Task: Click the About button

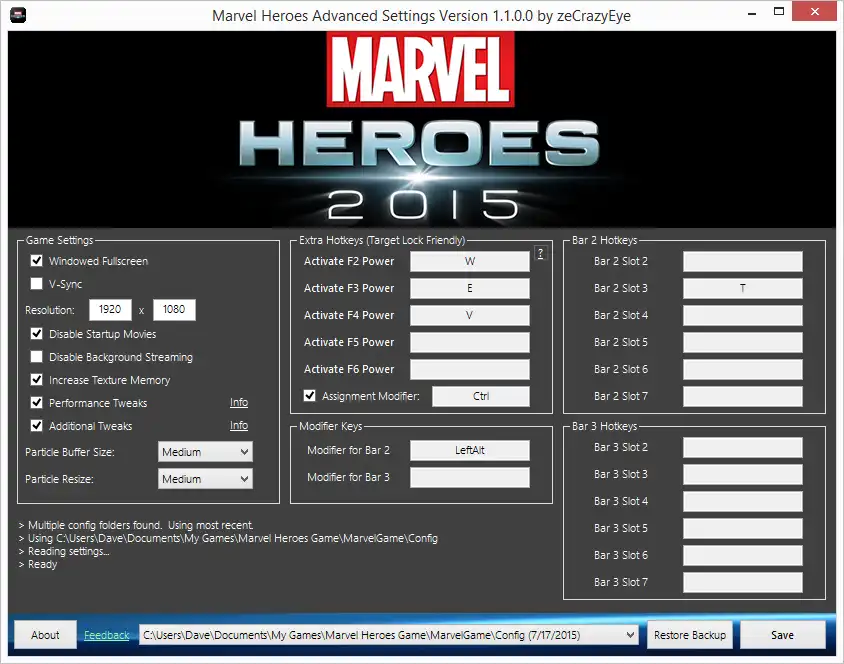Action: 45,635
